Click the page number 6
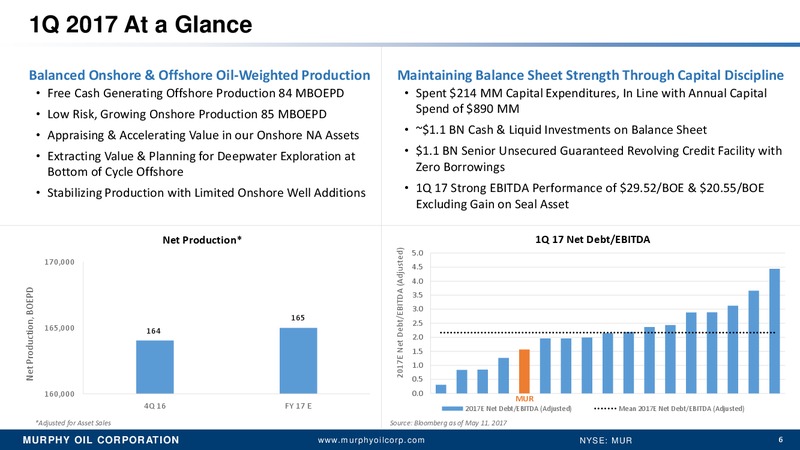Screen dimensions: 800x450 (781, 440)
